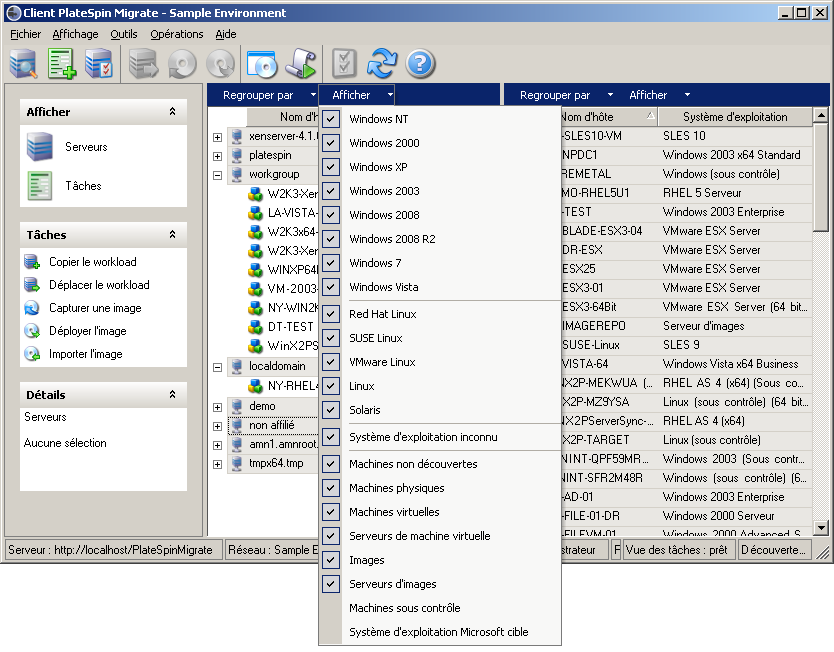834x652 pixels.
Task: Click the Capturer une image link
Action: tap(95, 308)
